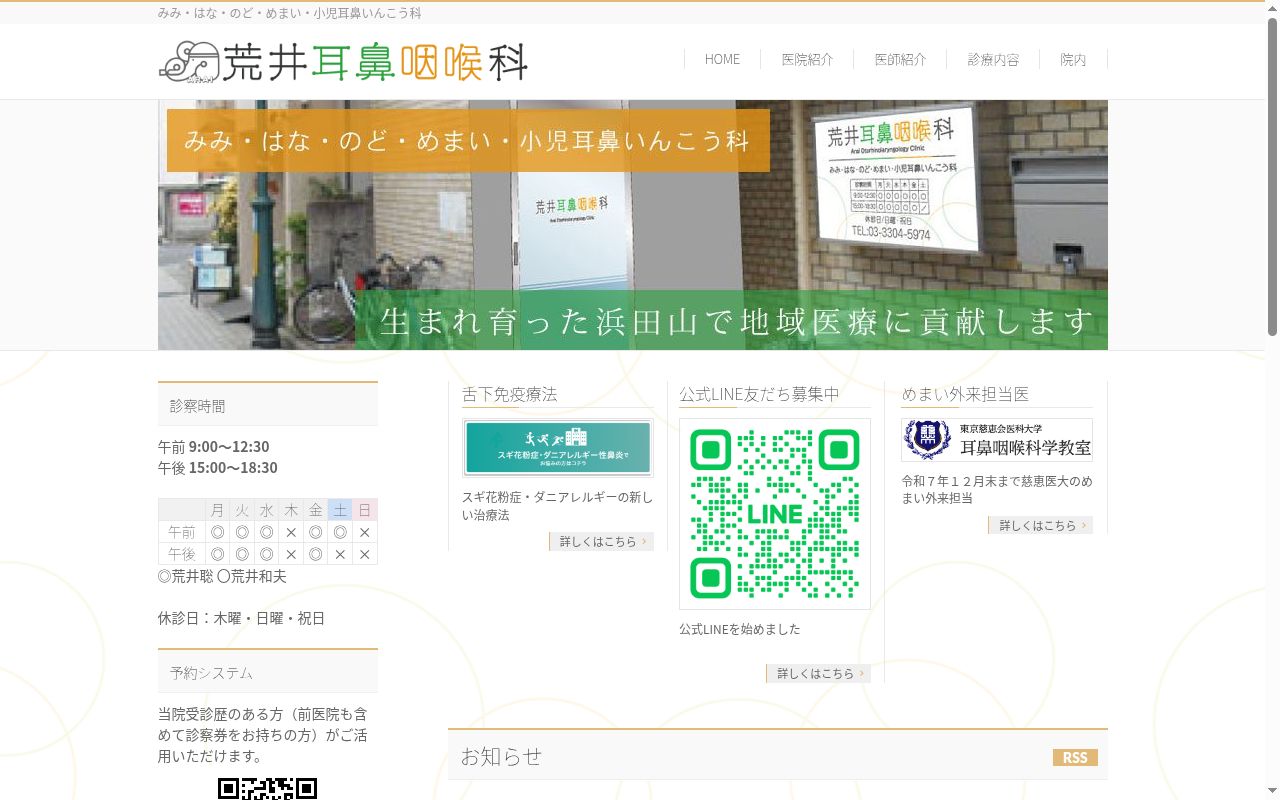
Task: Click the 午後 15:00〜18:30 hours text
Action: 218,467
